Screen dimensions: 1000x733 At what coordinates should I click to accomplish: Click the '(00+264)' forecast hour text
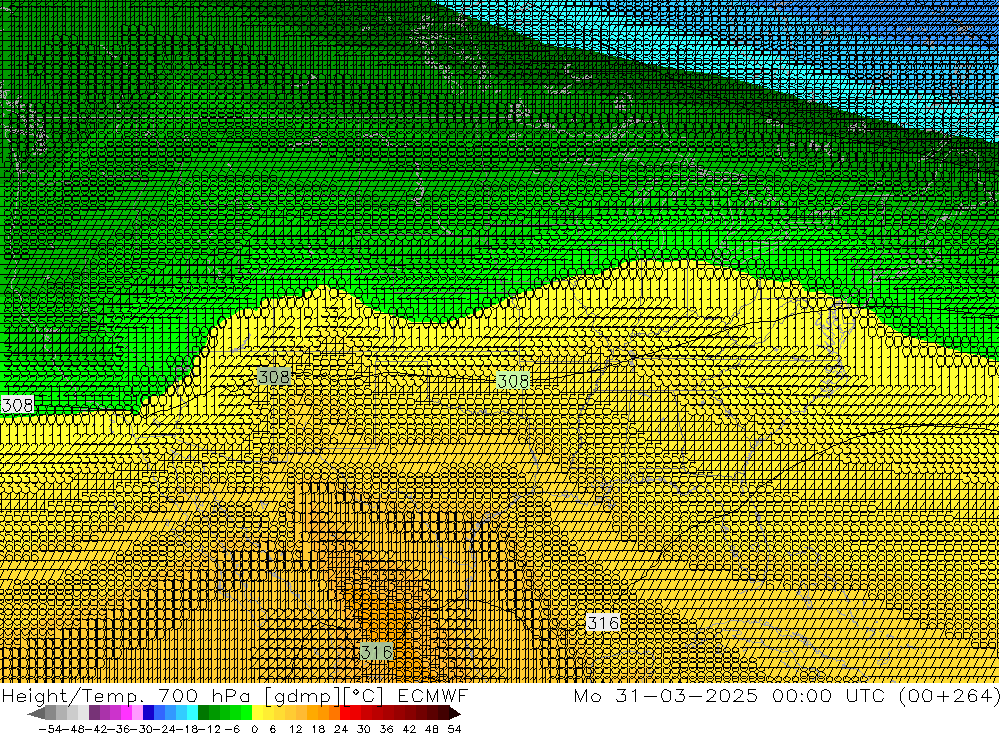(x=948, y=695)
